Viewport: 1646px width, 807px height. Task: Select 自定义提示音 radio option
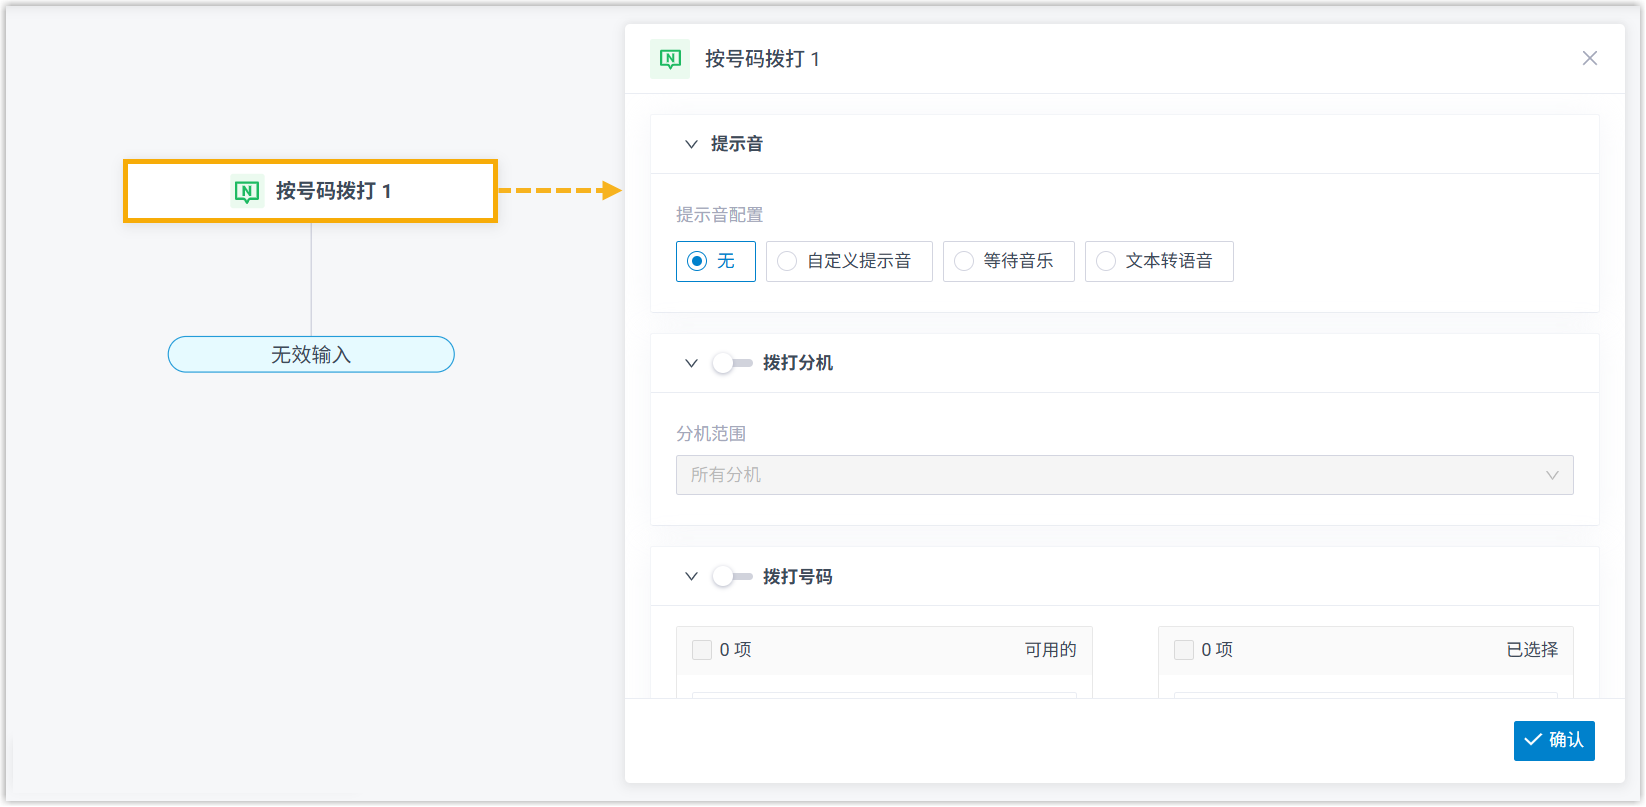(x=788, y=261)
